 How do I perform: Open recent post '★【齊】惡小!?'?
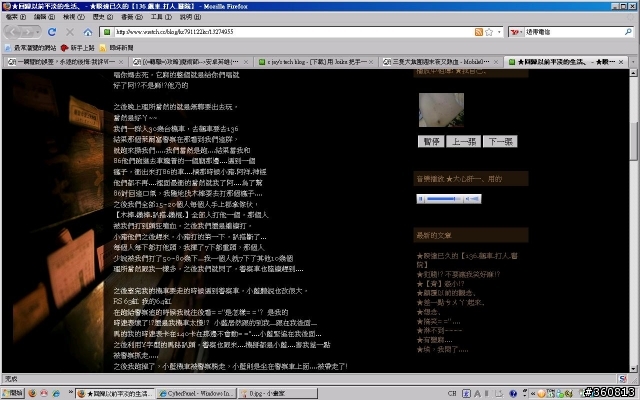pos(440,283)
